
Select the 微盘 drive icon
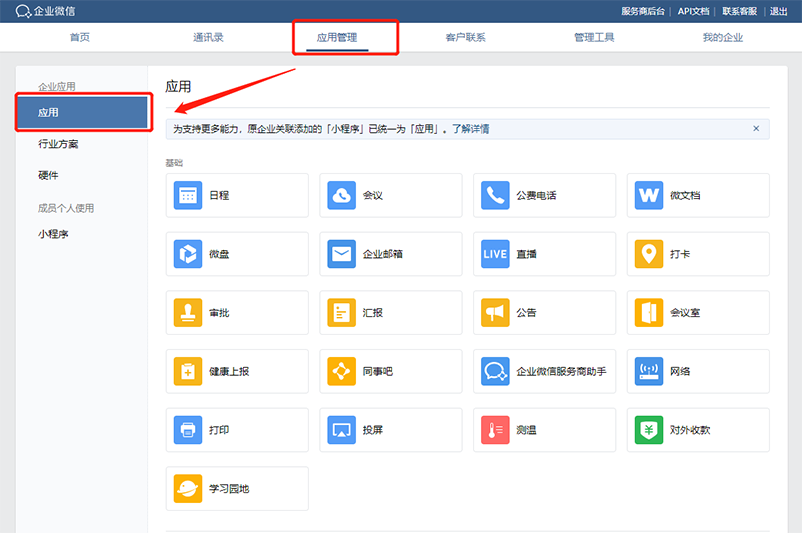click(x=188, y=254)
